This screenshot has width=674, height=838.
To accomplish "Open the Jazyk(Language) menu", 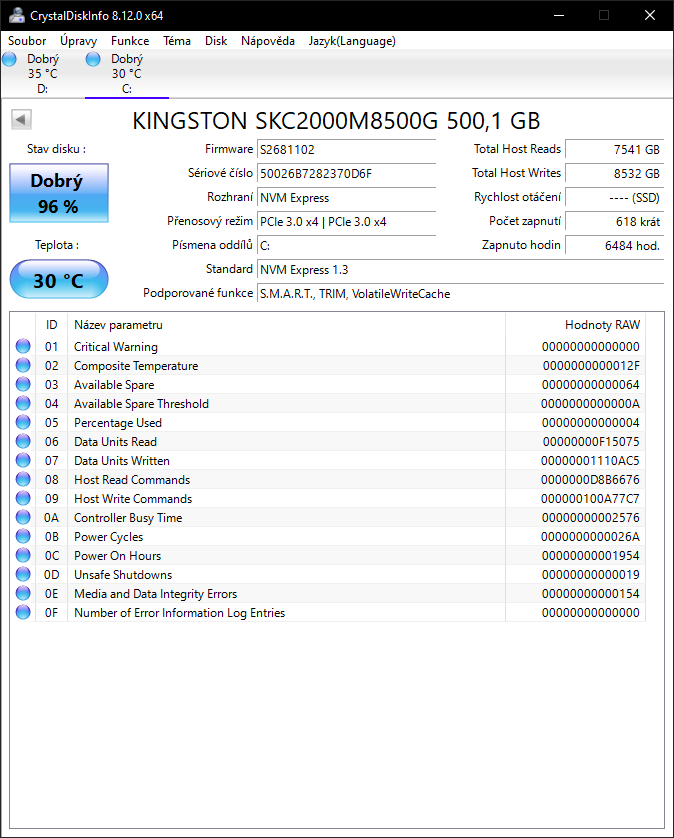I will pyautogui.click(x=352, y=41).
